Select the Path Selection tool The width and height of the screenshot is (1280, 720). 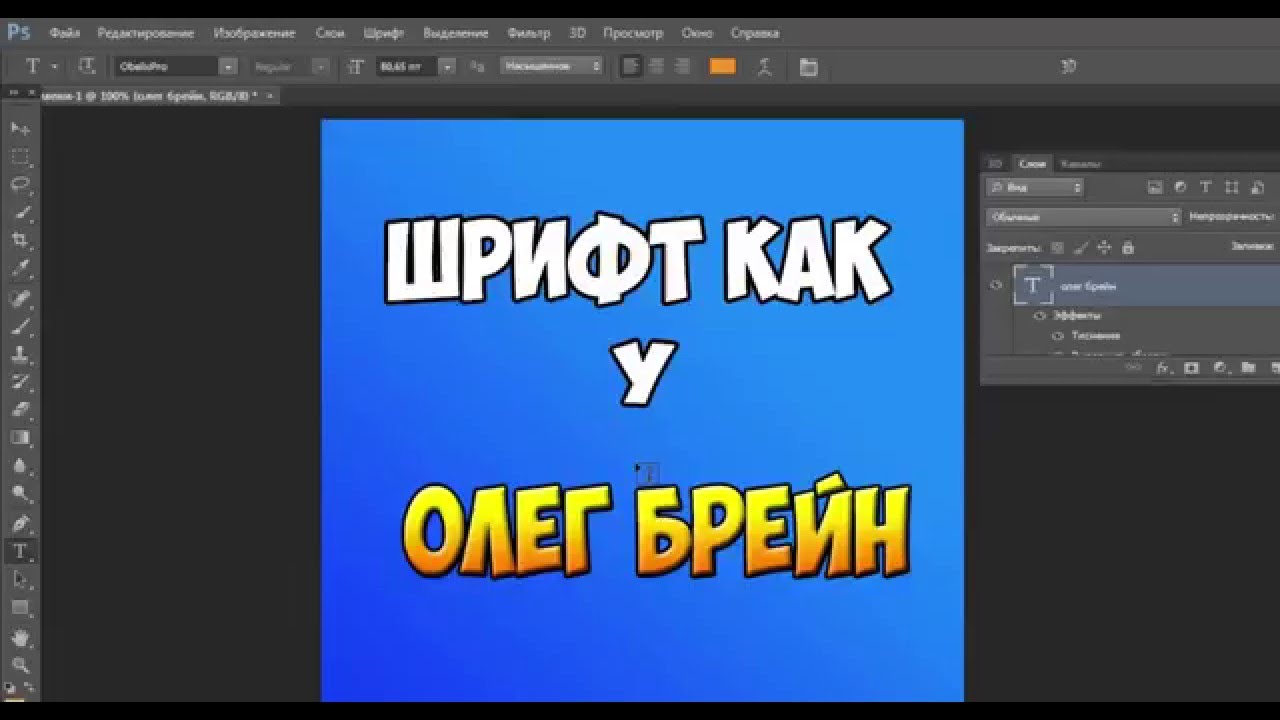[20, 579]
